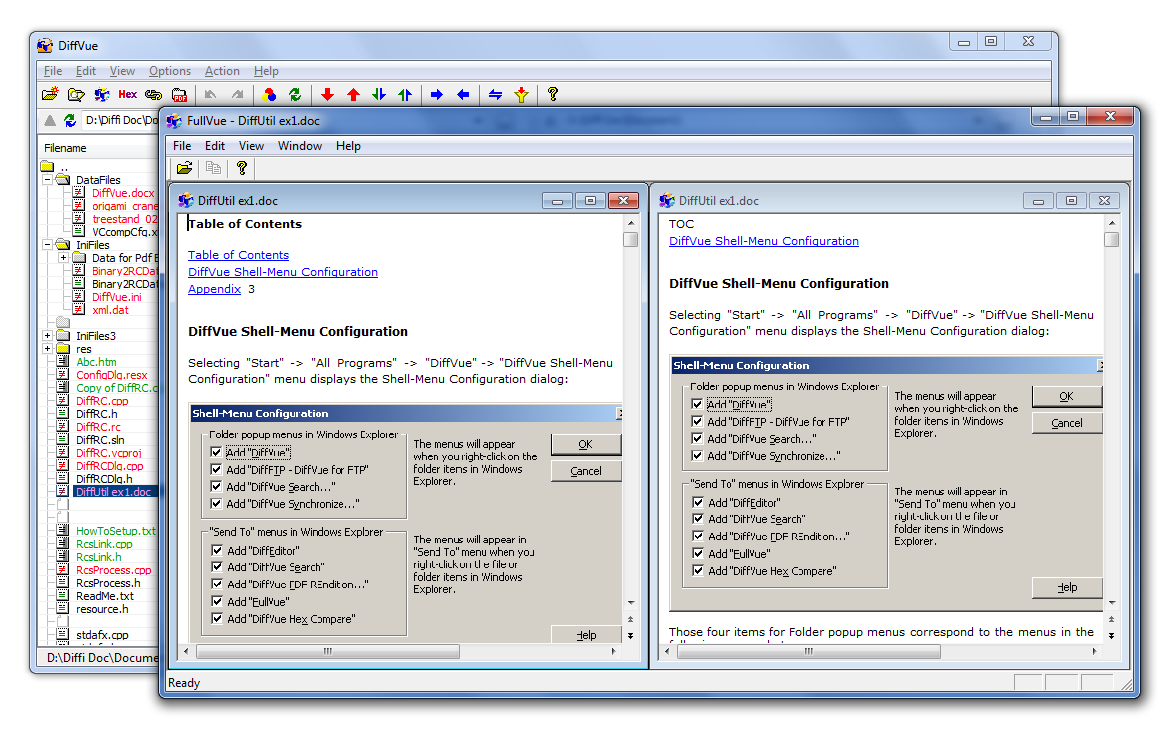Toggle Add "DiffVue Search..." checkbox in left pane
Viewport: 1173px width, 731px height.
216,487
